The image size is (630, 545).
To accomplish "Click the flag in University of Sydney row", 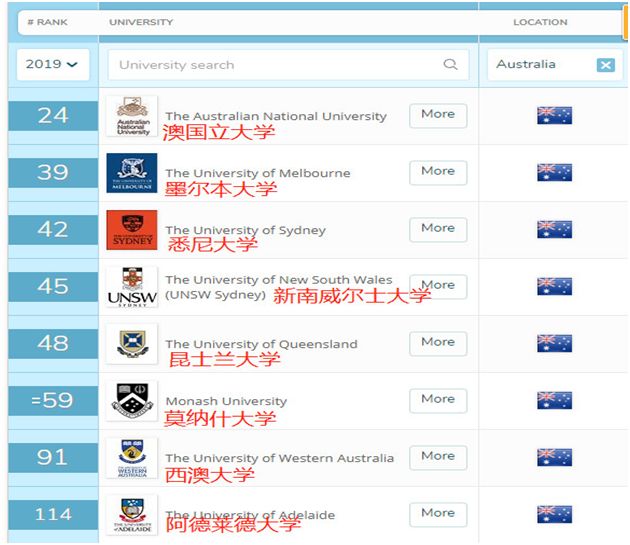I will [x=554, y=230].
